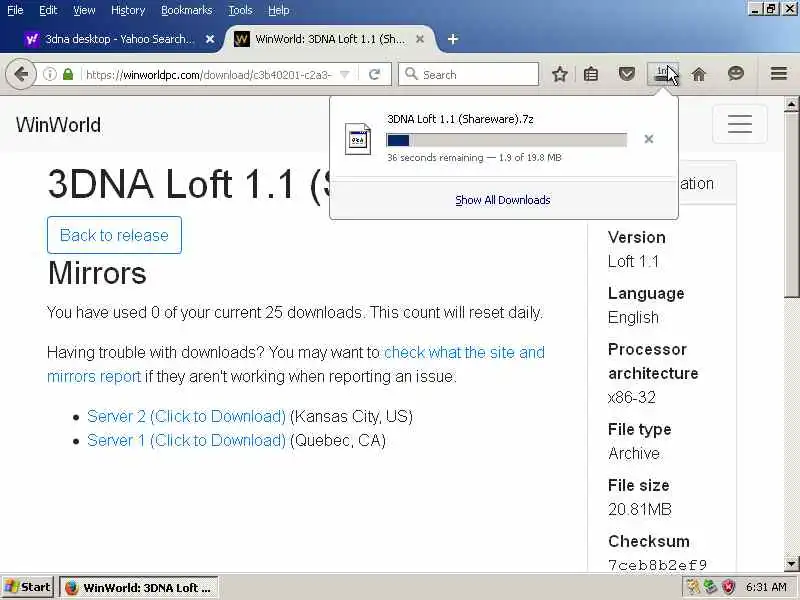800x600 pixels.
Task: Open the Edit menu
Action: (x=48, y=10)
